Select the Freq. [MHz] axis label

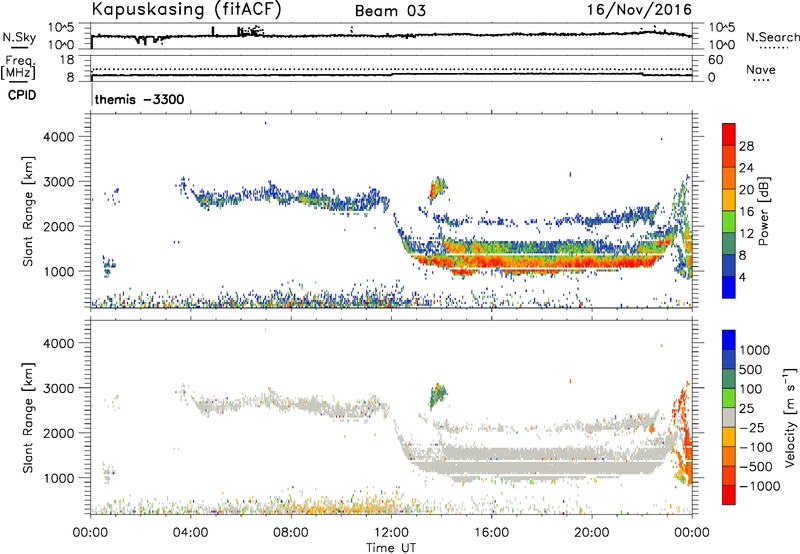[19, 68]
